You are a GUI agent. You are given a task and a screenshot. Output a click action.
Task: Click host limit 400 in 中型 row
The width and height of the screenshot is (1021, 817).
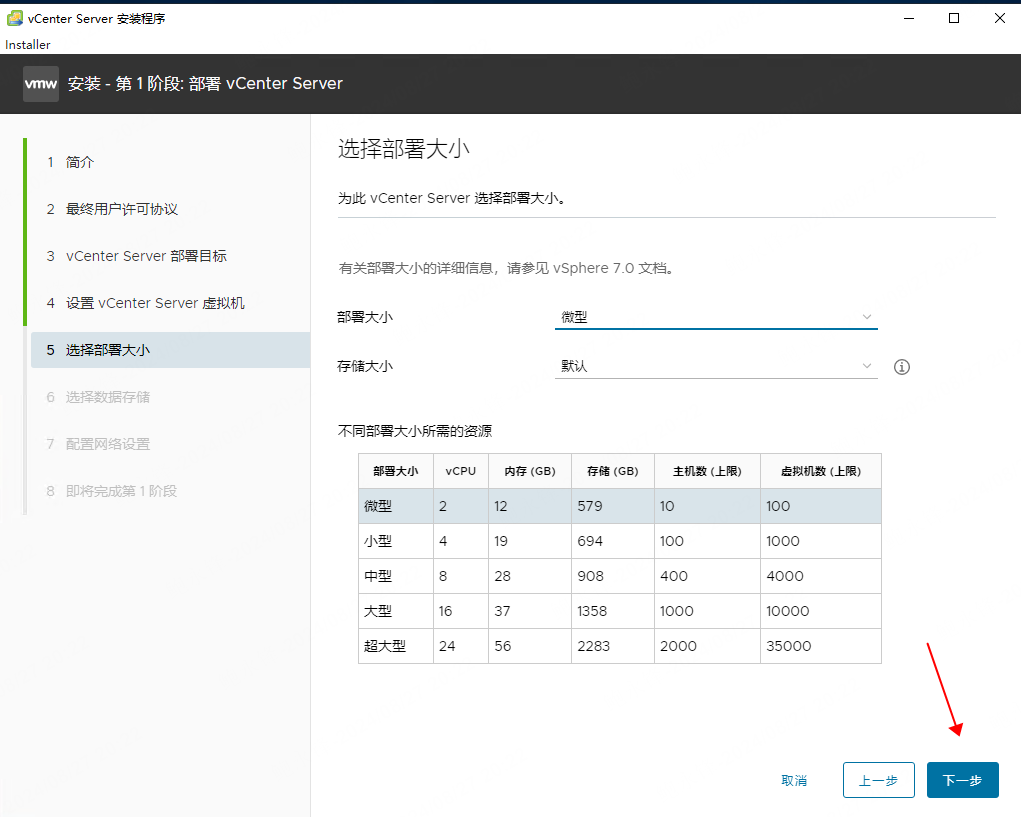(674, 576)
